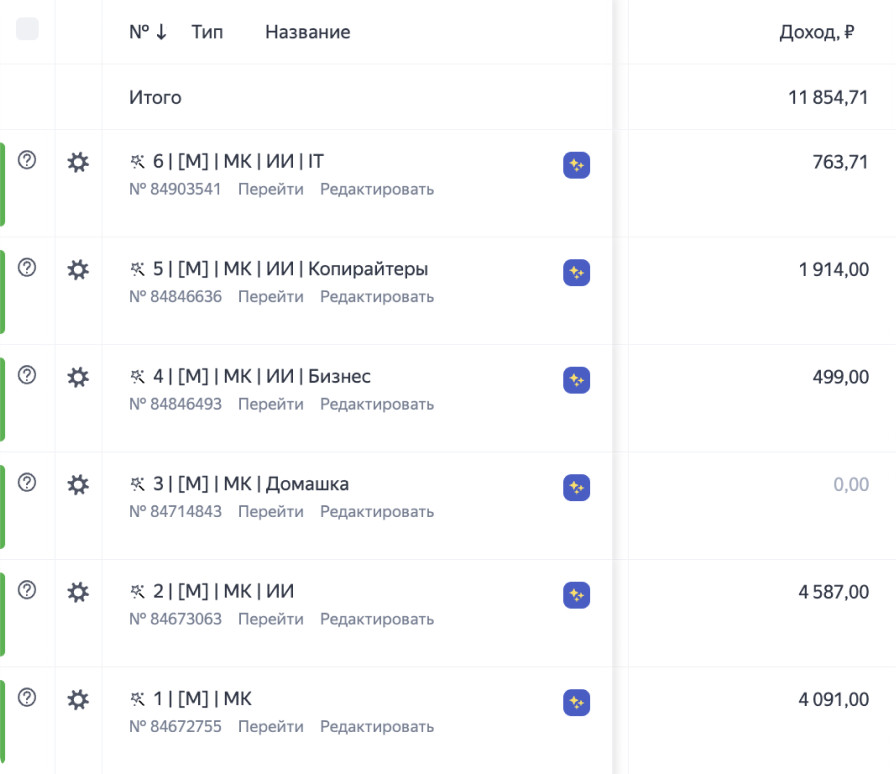Click Перейти under Домашка campaign

point(270,512)
